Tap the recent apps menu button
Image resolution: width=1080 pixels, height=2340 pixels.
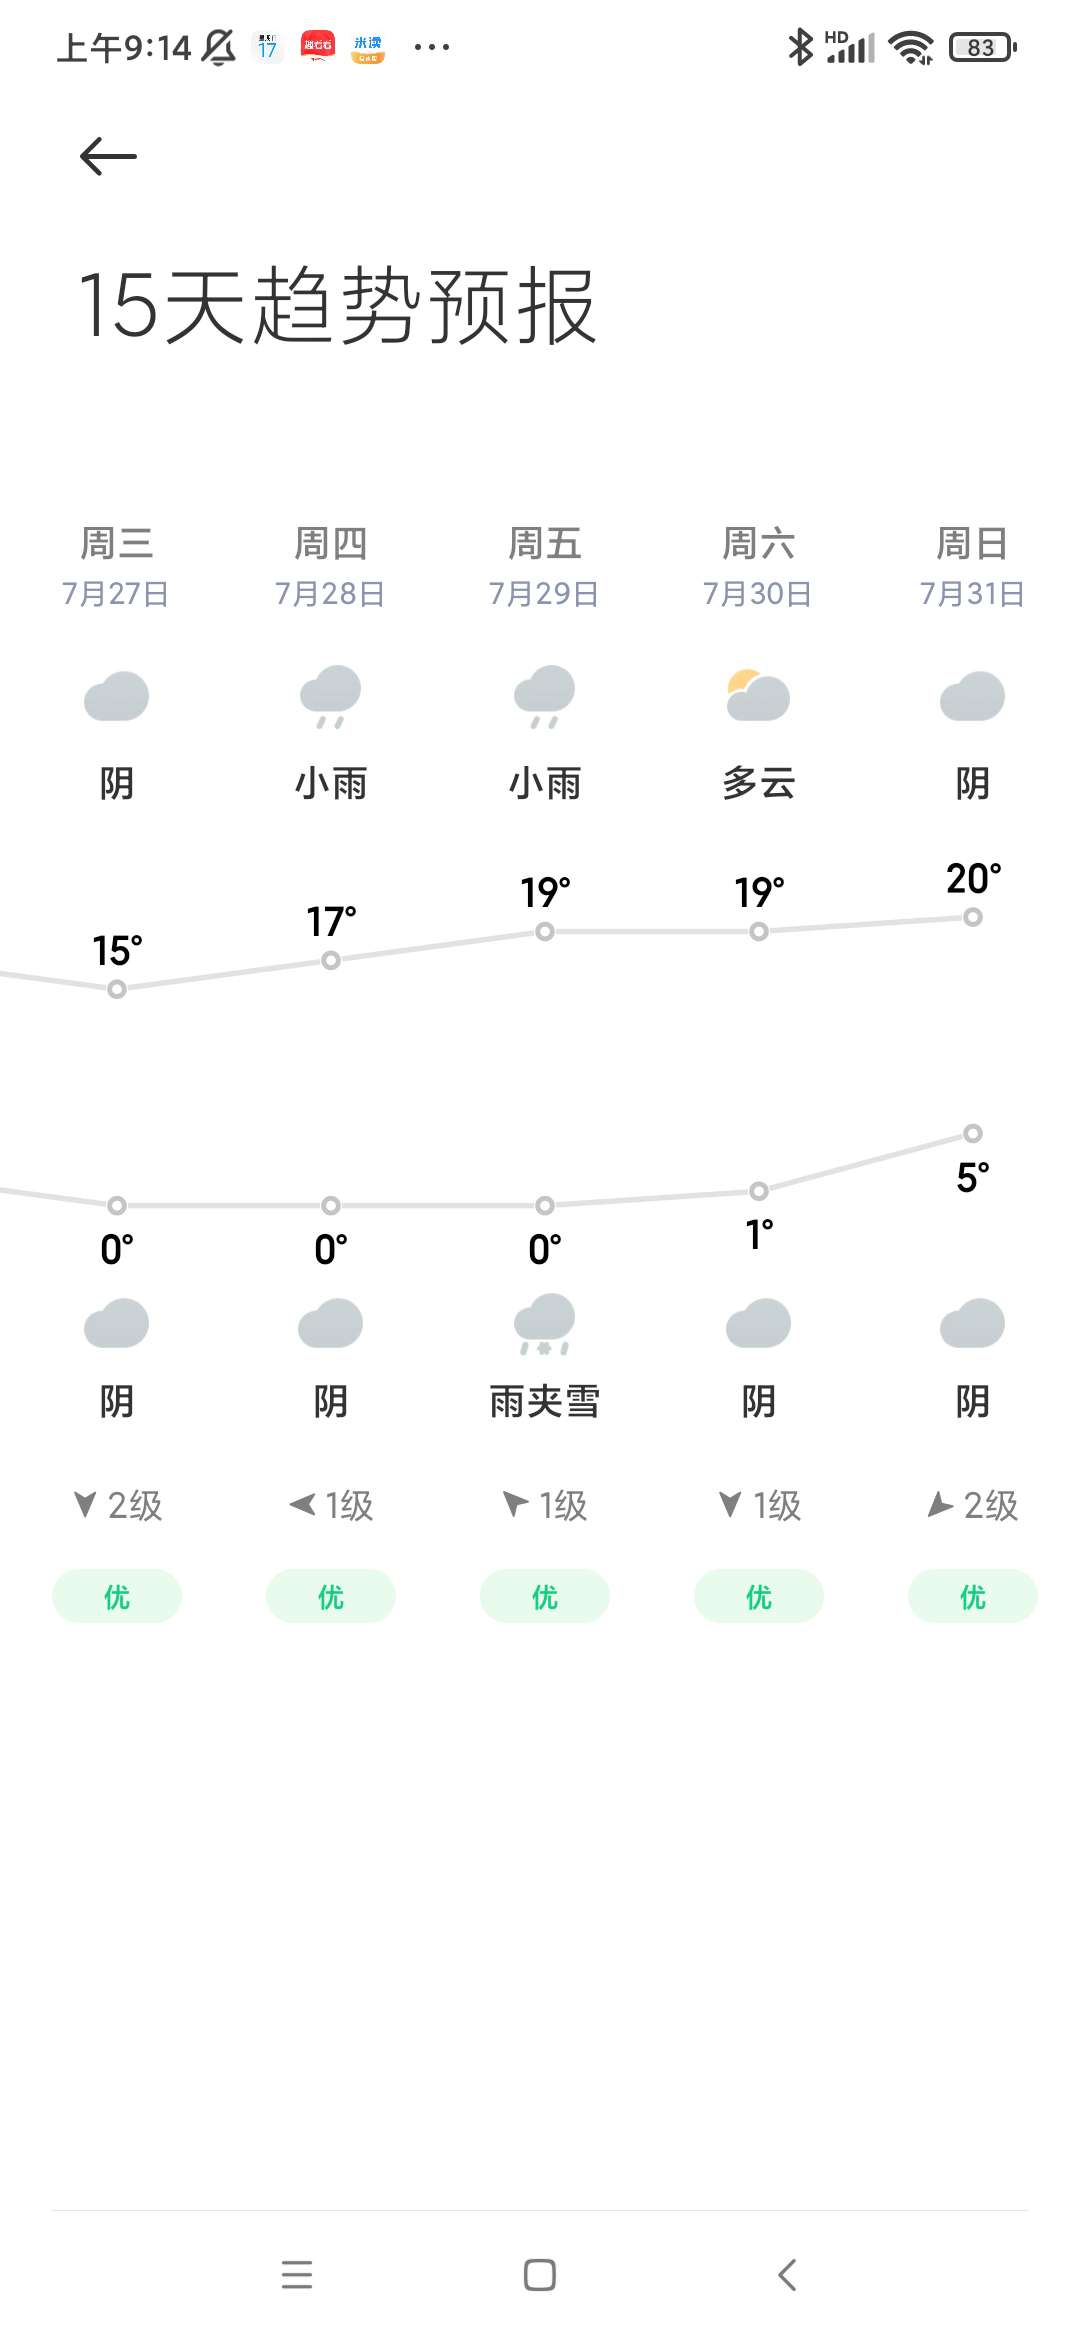click(297, 2275)
